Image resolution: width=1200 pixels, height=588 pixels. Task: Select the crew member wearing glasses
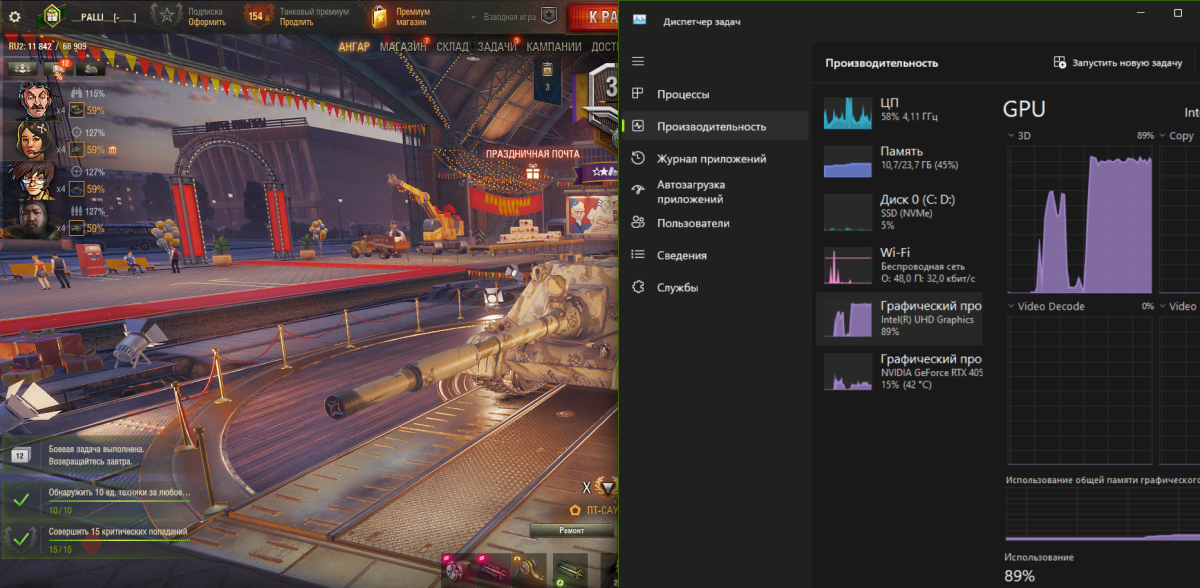click(33, 180)
